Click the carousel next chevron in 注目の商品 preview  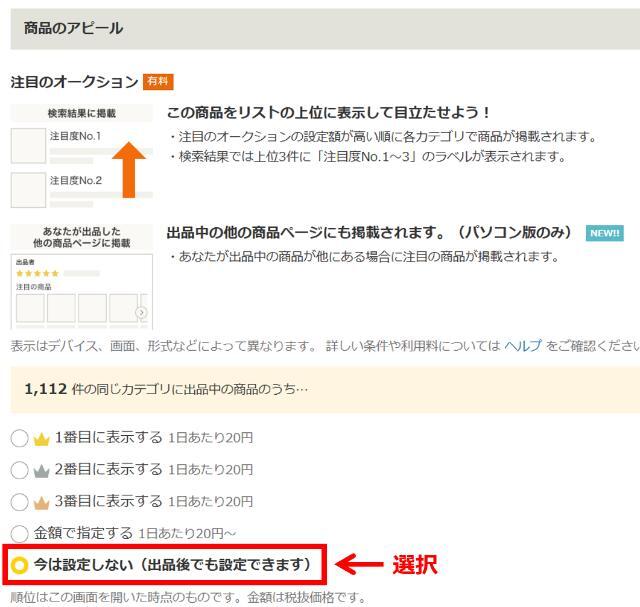pos(141,312)
